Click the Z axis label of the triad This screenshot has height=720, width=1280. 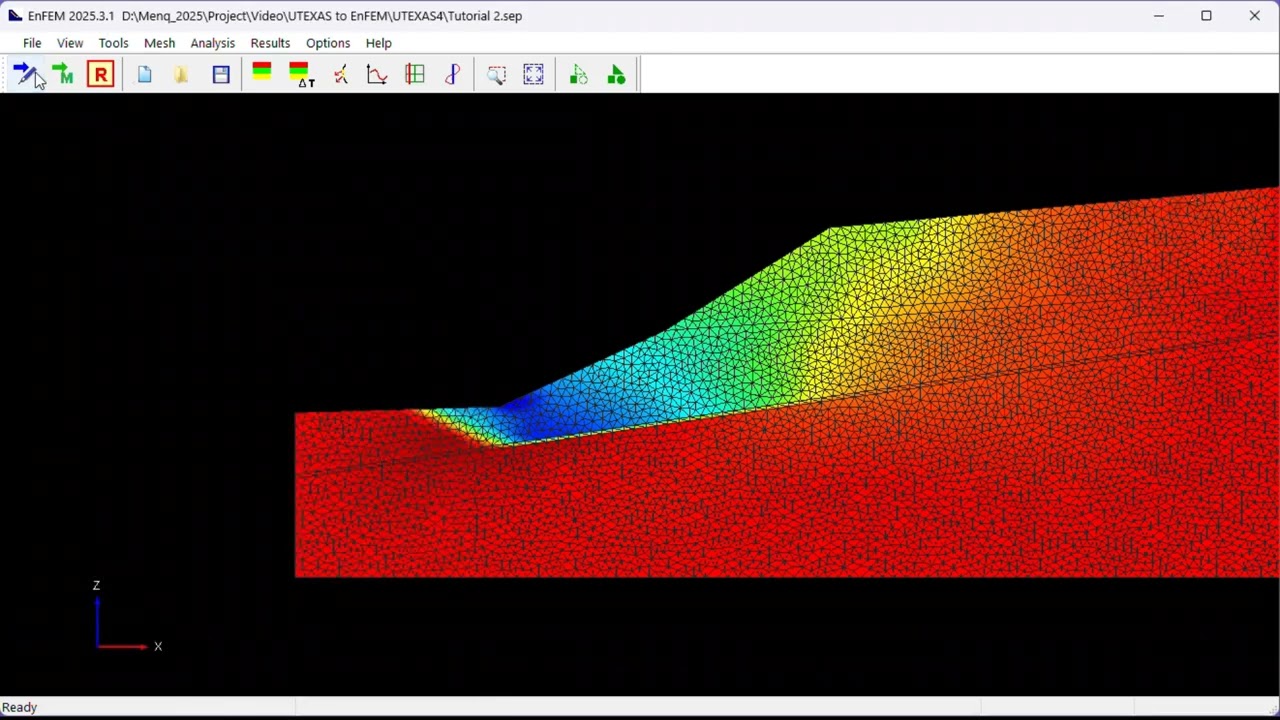click(x=97, y=585)
